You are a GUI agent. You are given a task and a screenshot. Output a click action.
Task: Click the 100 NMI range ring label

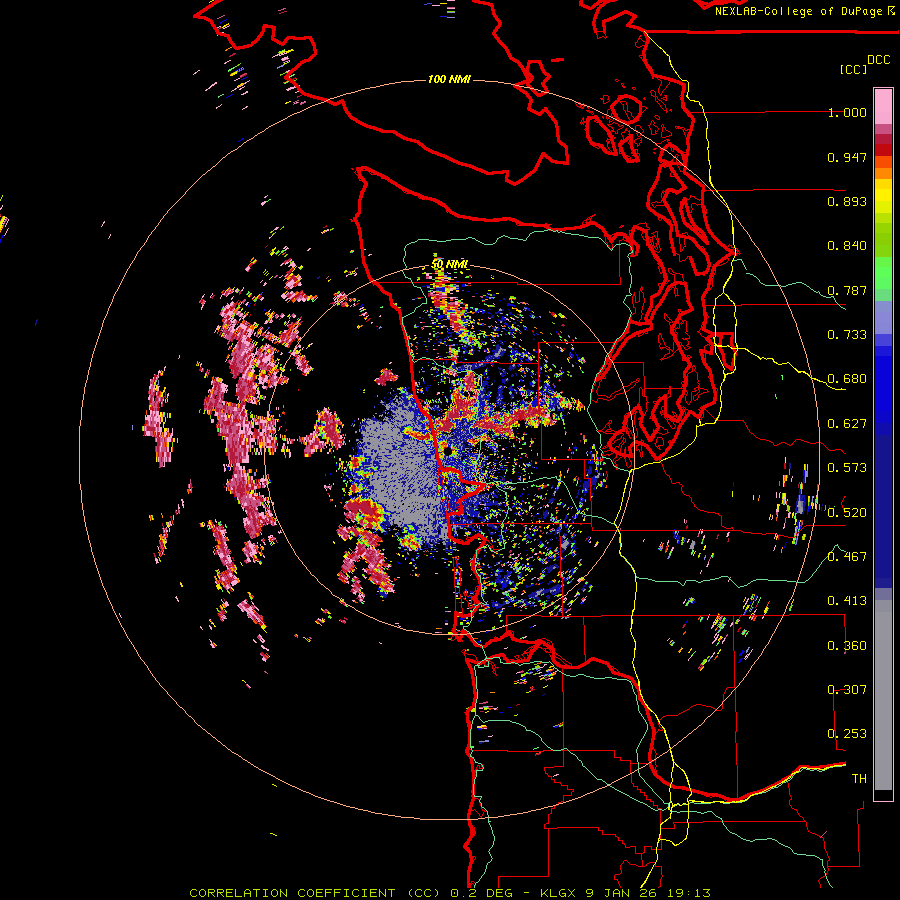coord(449,79)
